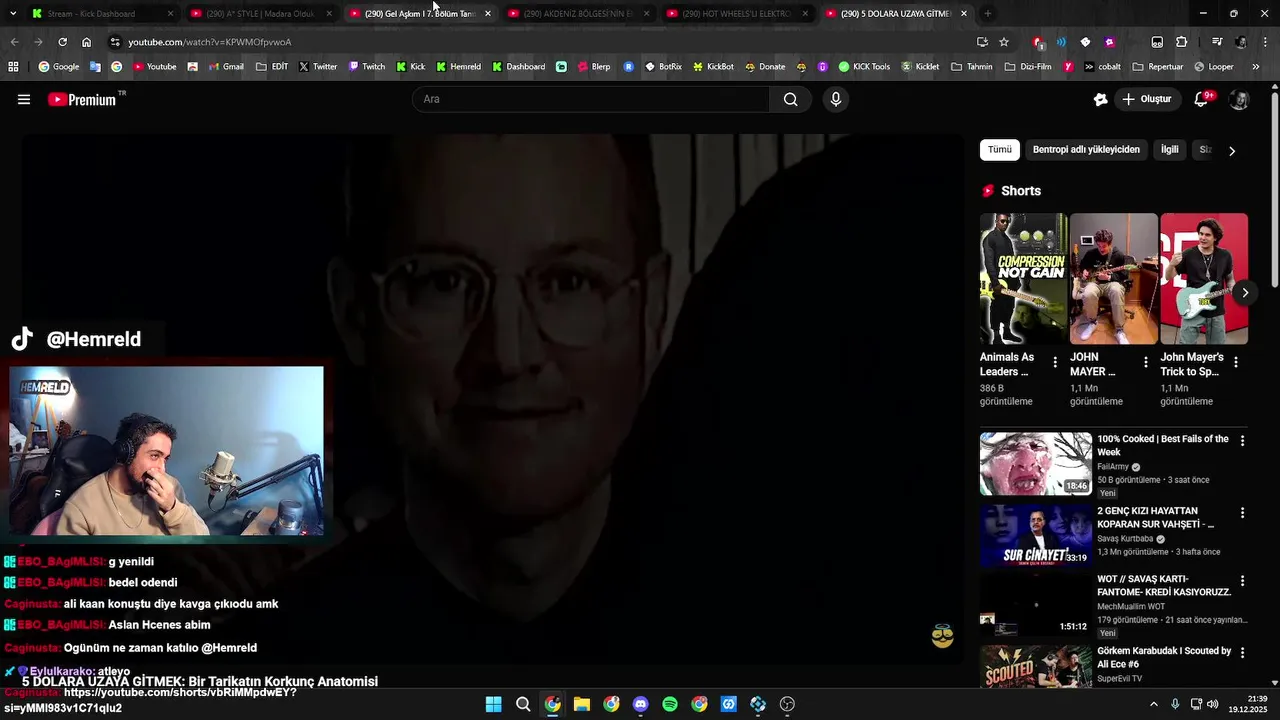This screenshot has height=720, width=1280.
Task: Start voice search with microphone icon
Action: 836,99
